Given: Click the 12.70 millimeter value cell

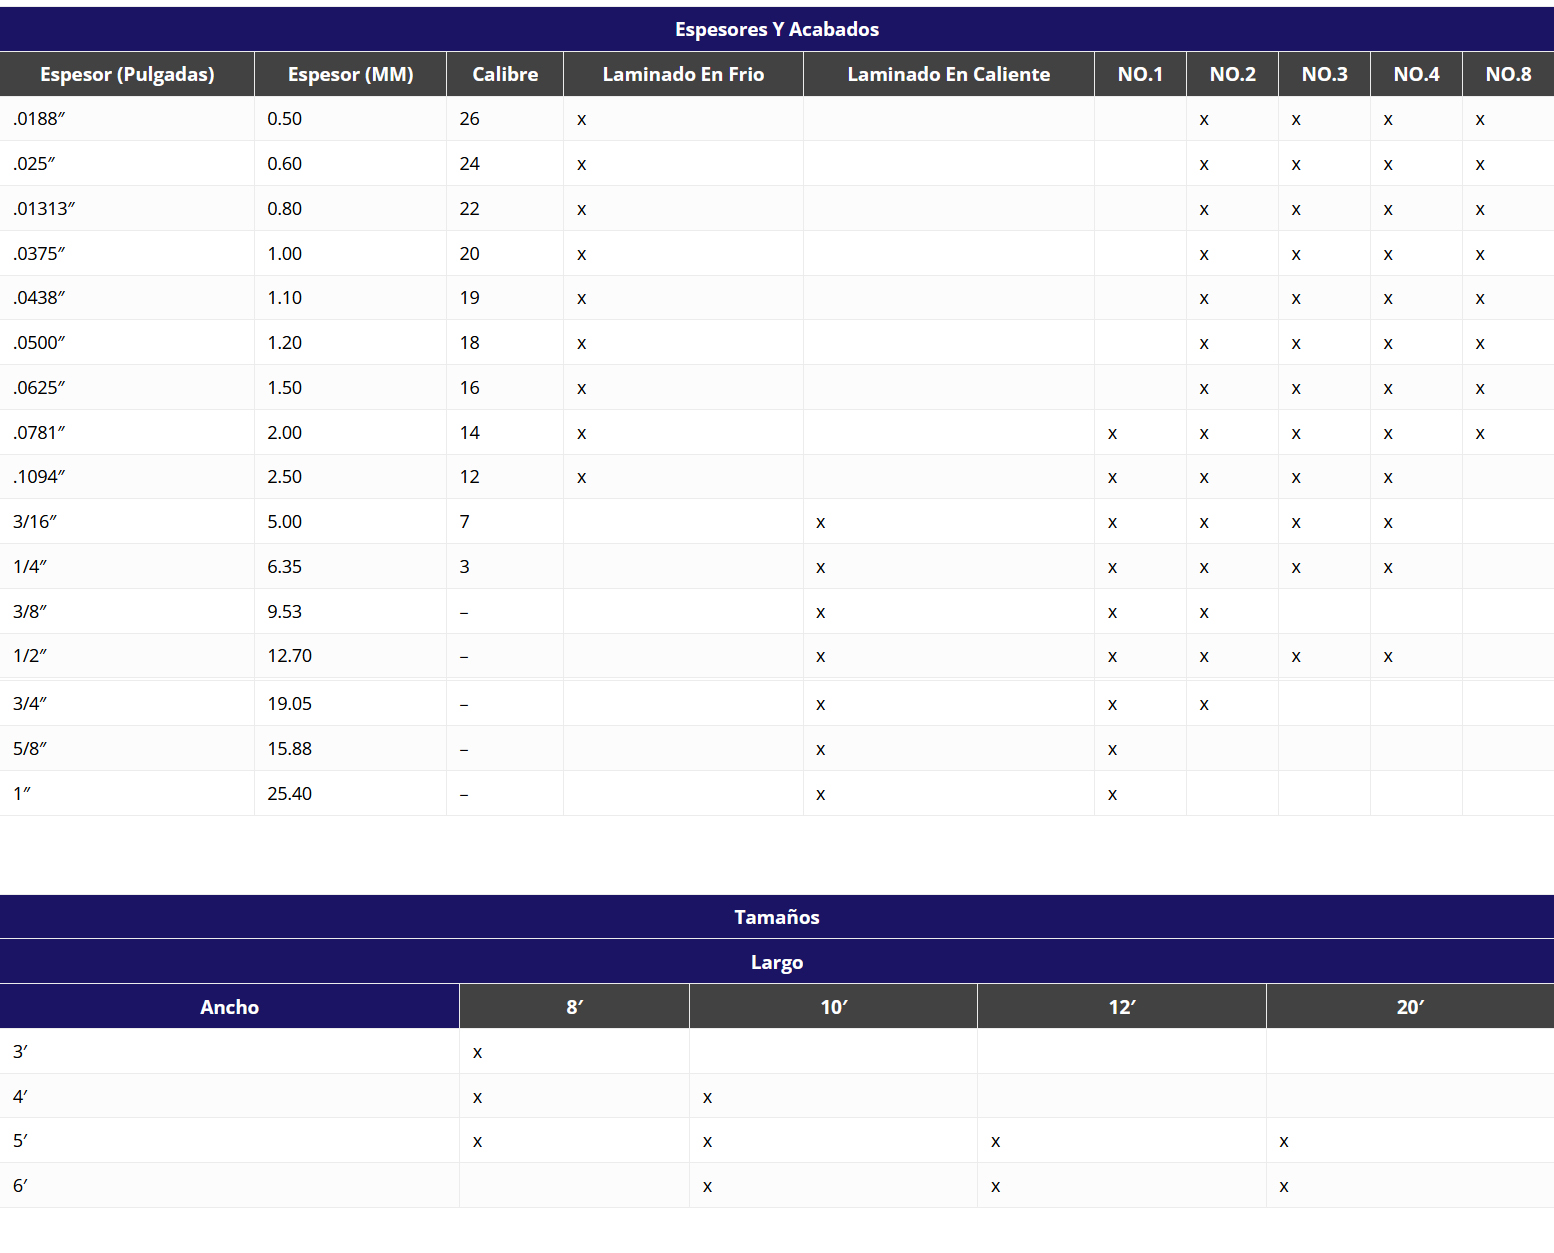Looking at the screenshot, I should 289,656.
